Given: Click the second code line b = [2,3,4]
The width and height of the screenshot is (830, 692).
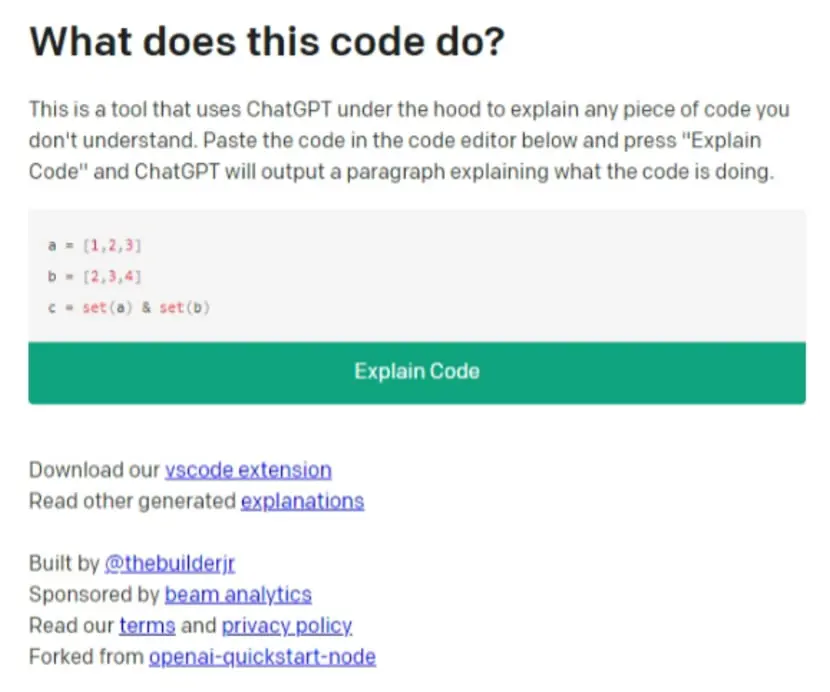Looking at the screenshot, I should (x=95, y=276).
